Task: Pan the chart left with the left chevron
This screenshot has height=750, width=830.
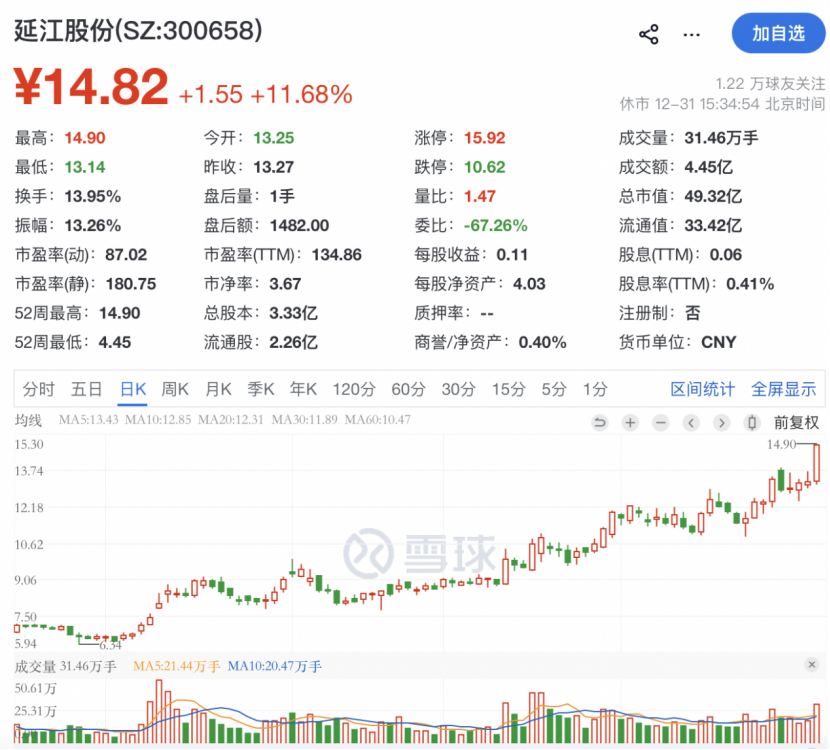Action: [x=691, y=423]
